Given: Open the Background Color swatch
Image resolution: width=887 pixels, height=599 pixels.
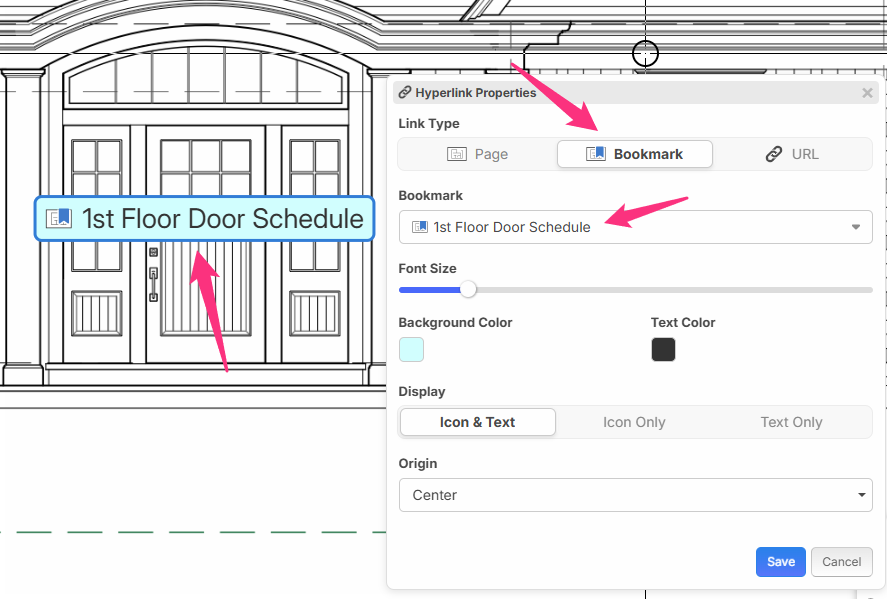Looking at the screenshot, I should (411, 350).
